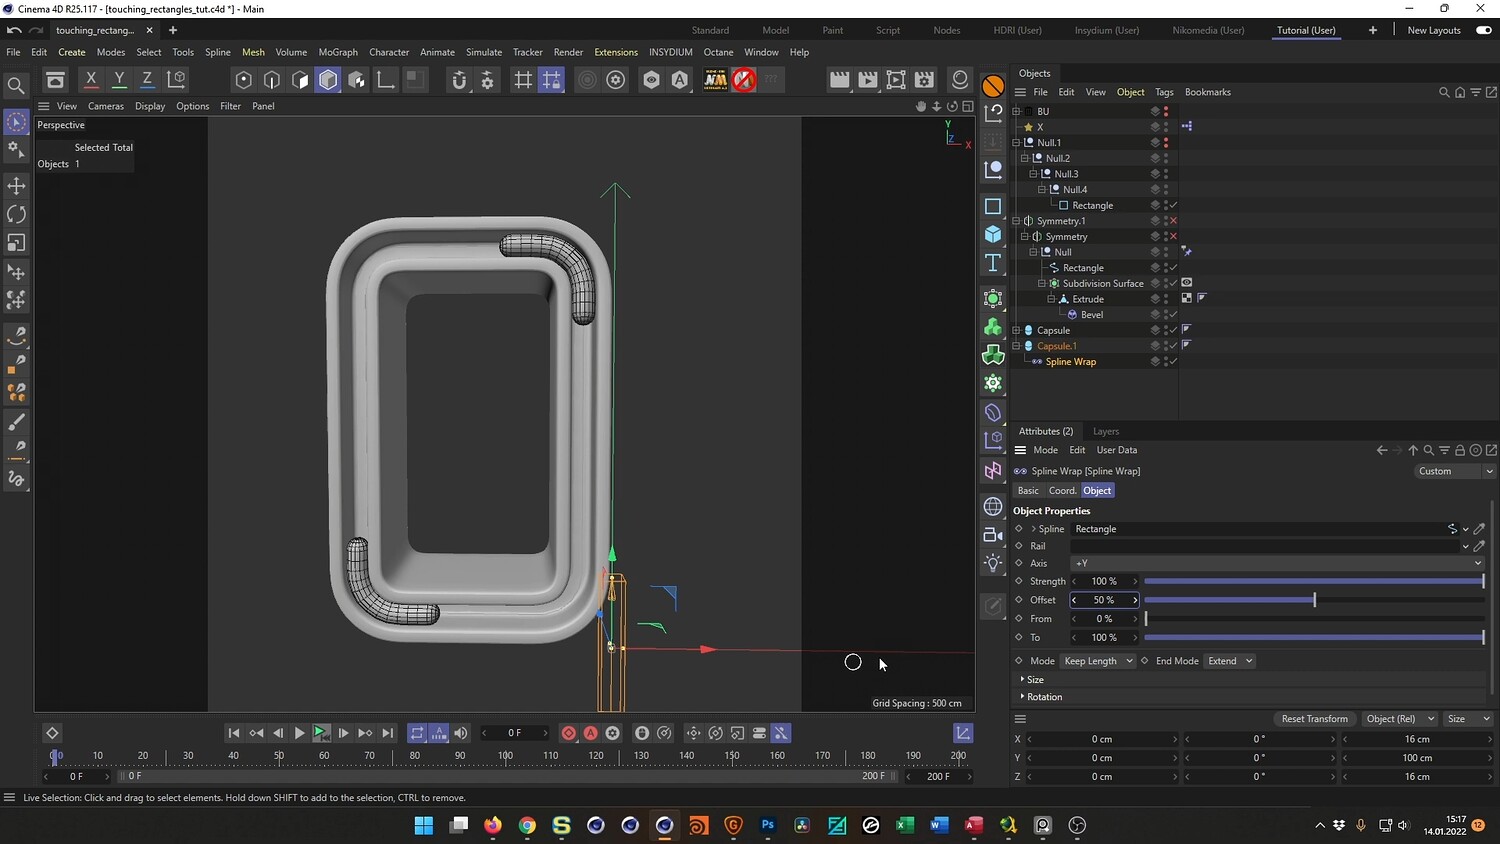This screenshot has height=844, width=1500.
Task: Select the Move tool in left toolbar
Action: (x=16, y=186)
